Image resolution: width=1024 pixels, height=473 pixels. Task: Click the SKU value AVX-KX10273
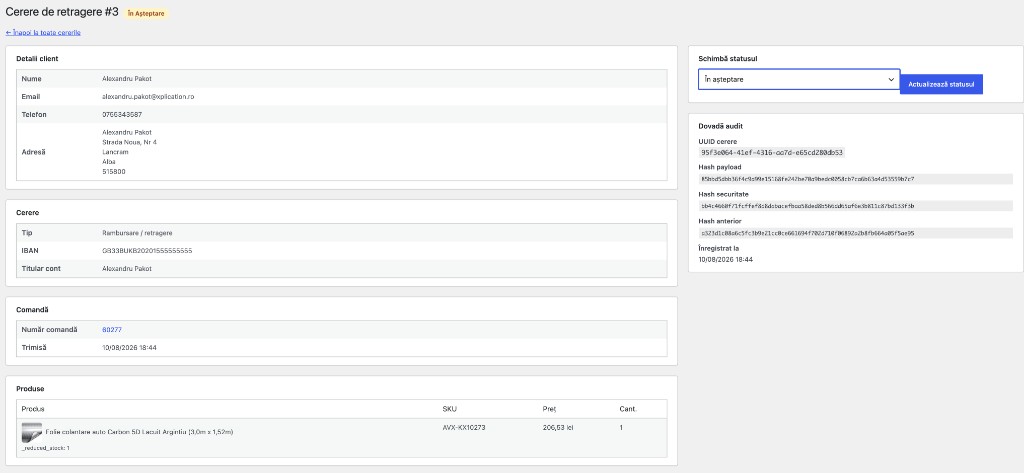(464, 427)
